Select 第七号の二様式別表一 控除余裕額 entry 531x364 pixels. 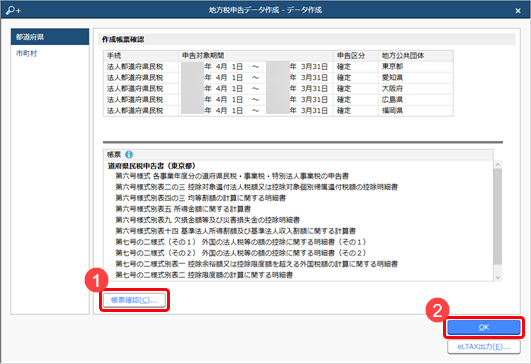[256, 264]
